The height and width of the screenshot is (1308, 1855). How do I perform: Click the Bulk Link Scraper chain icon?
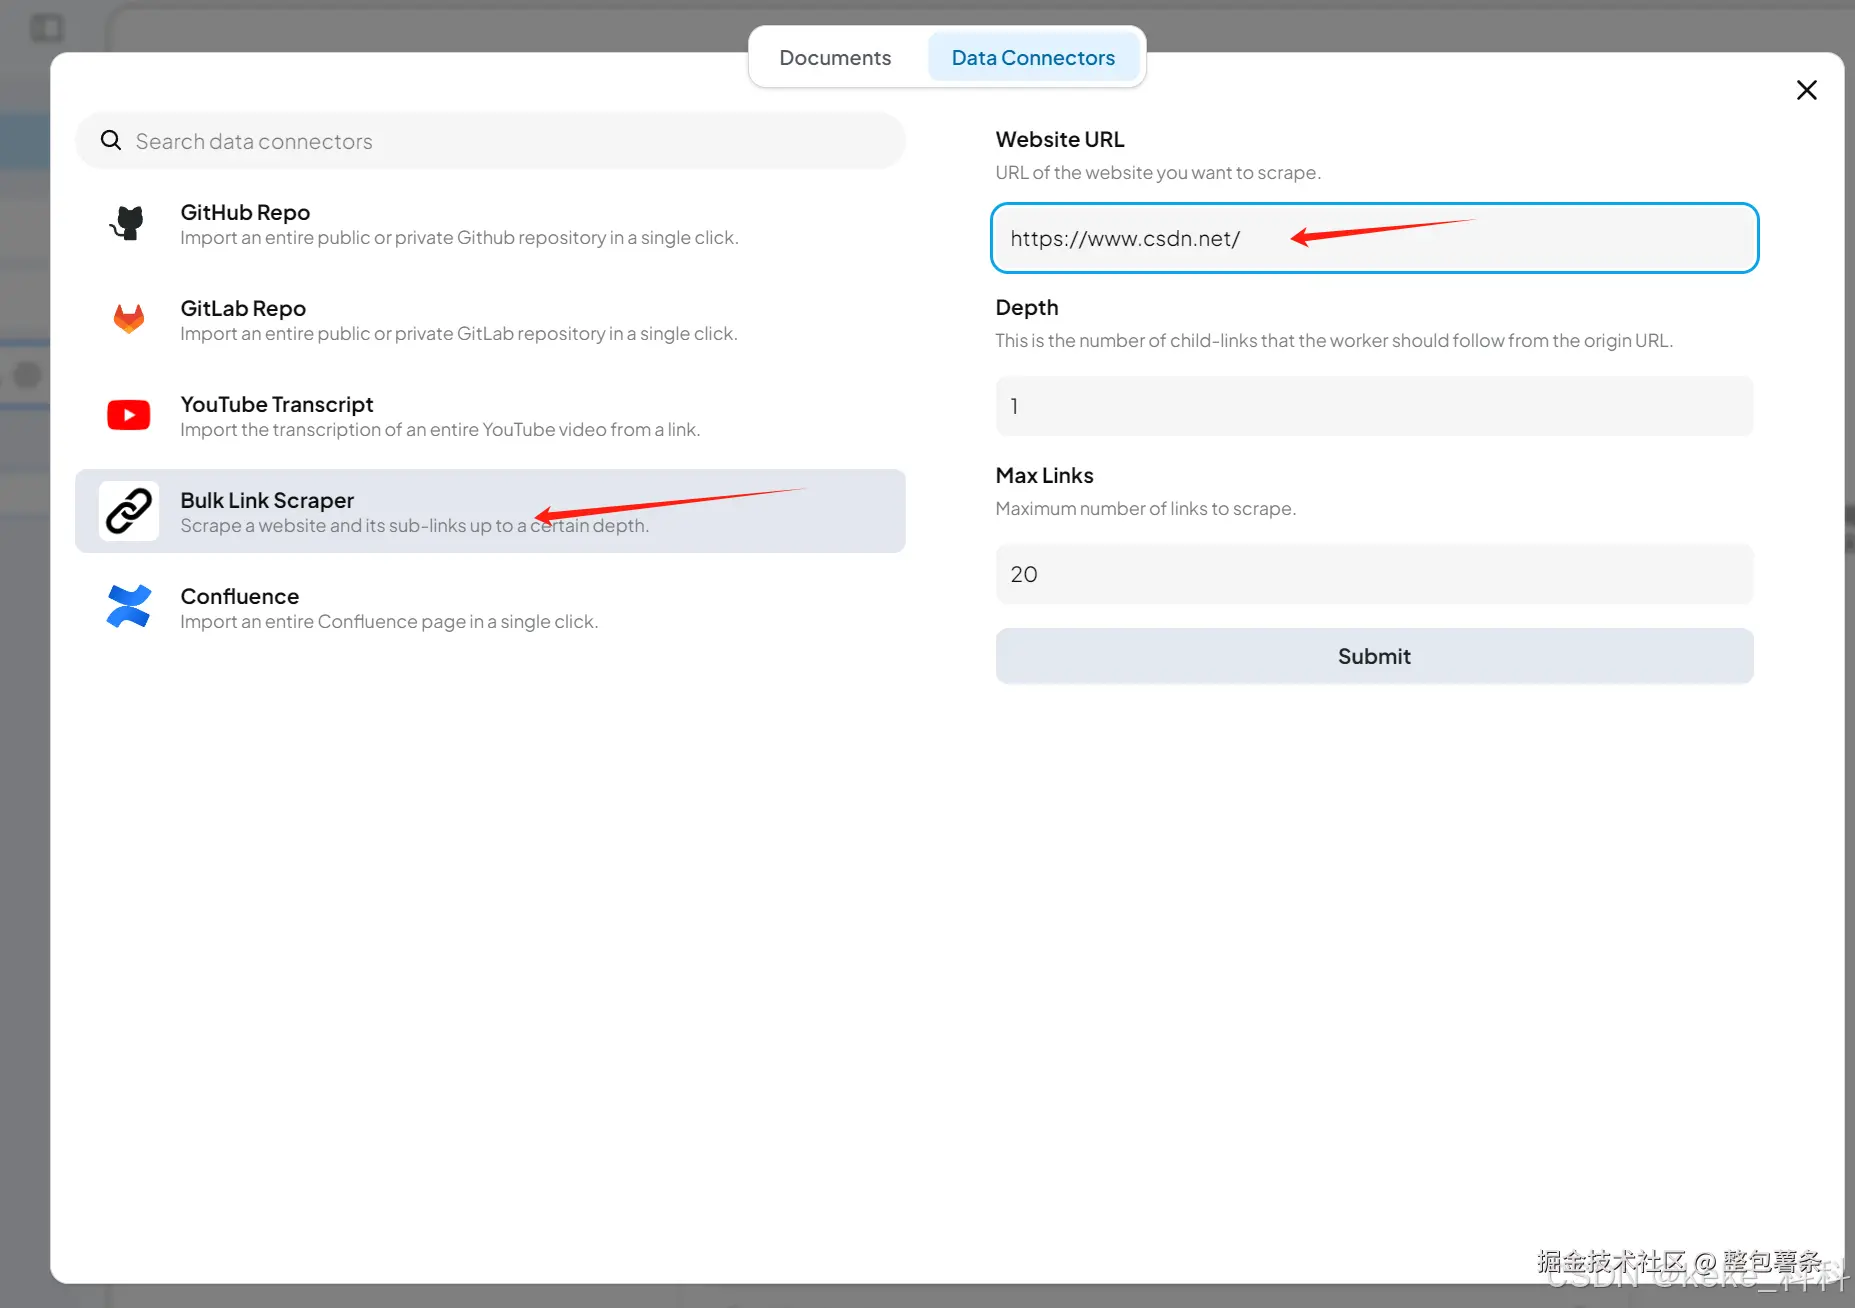pyautogui.click(x=128, y=511)
